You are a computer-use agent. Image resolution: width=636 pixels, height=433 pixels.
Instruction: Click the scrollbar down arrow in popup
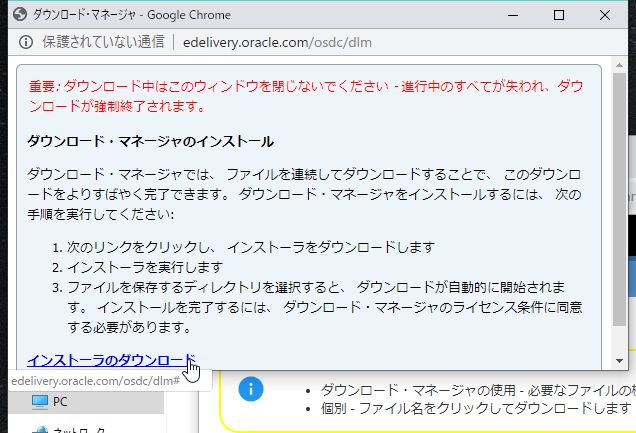coord(619,360)
